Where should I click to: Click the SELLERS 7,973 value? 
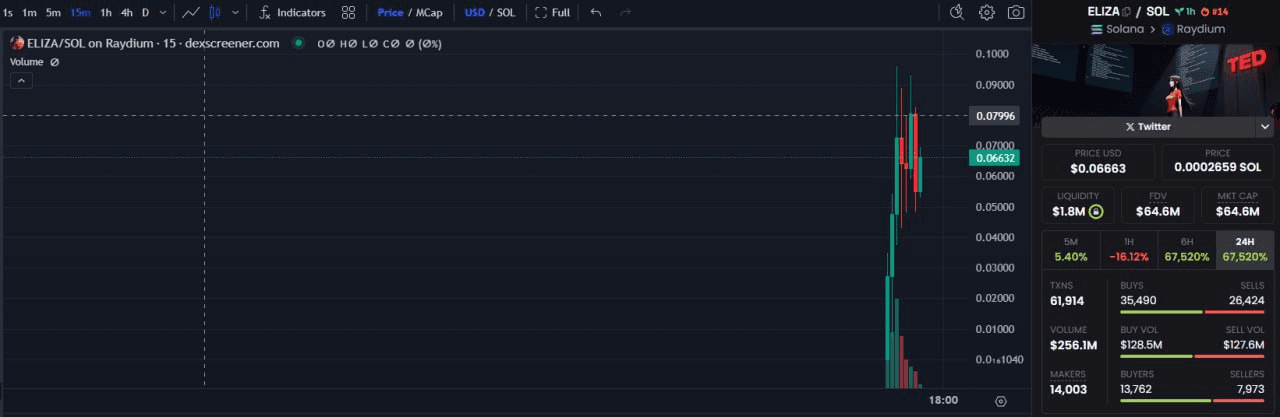[x=1250, y=390]
